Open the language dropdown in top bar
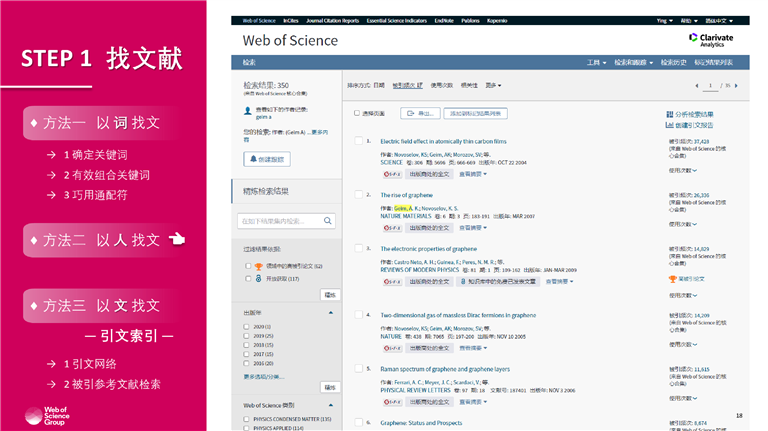The height and width of the screenshot is (431, 768). click(x=719, y=21)
